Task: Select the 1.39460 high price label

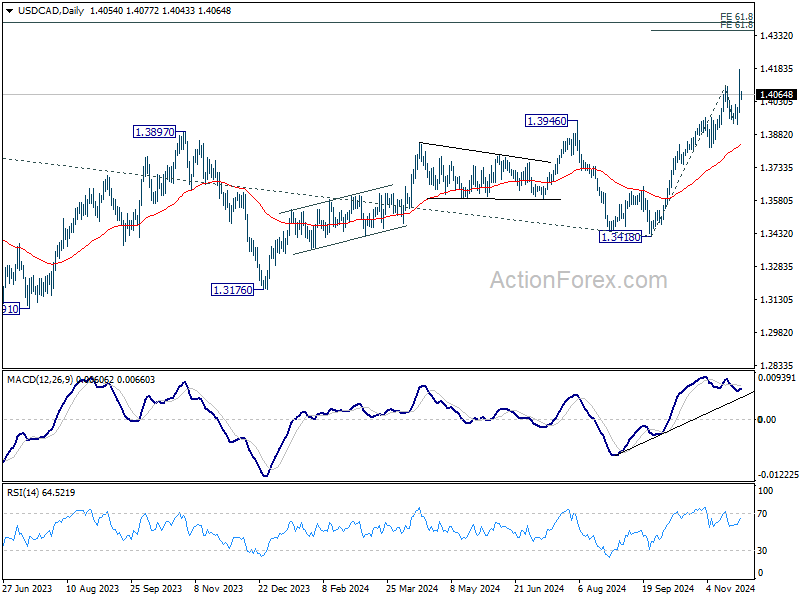Action: click(546, 121)
